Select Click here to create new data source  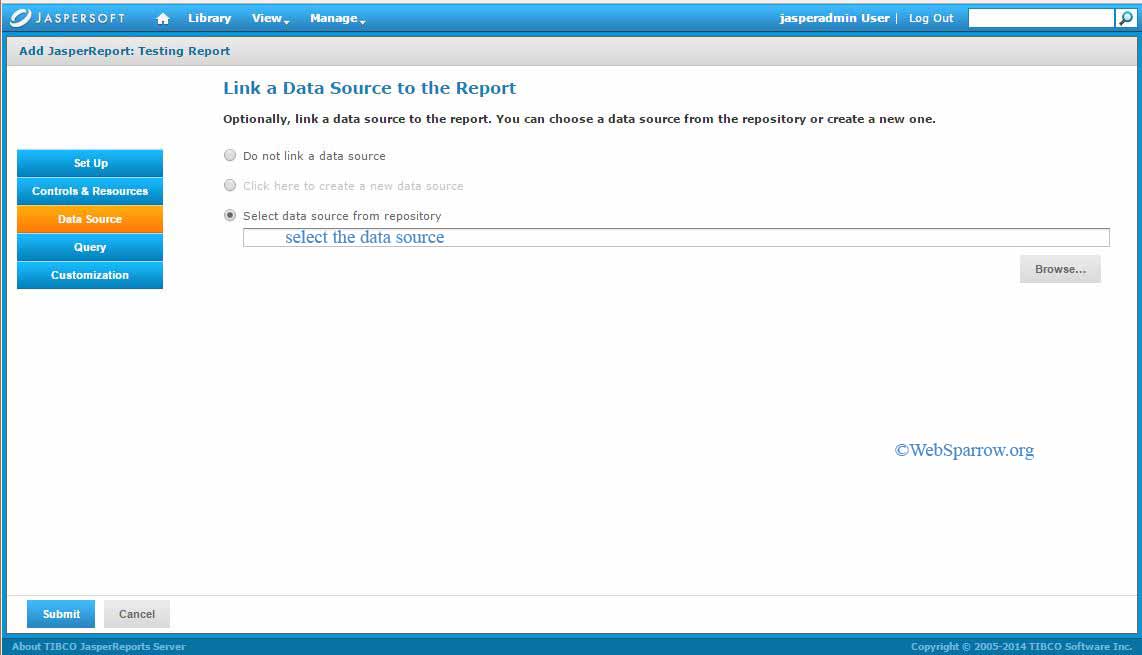point(230,185)
